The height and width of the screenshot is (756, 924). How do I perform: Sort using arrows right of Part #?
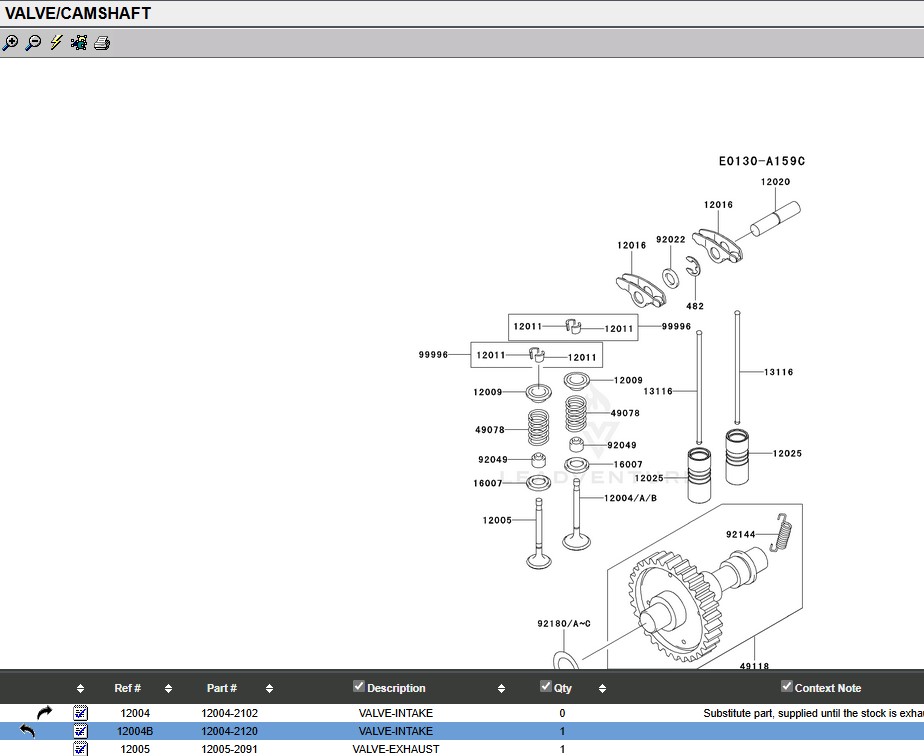pos(270,688)
